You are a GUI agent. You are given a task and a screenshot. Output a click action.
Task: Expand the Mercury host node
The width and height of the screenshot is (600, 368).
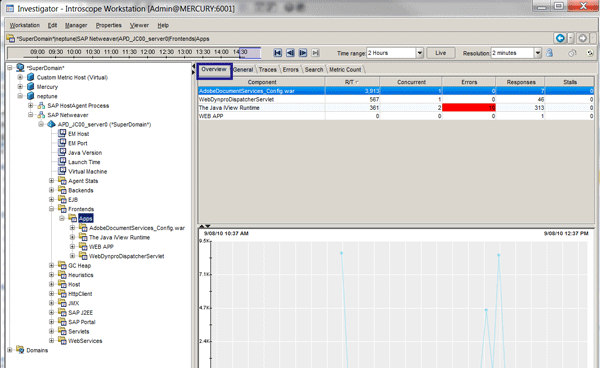20,86
